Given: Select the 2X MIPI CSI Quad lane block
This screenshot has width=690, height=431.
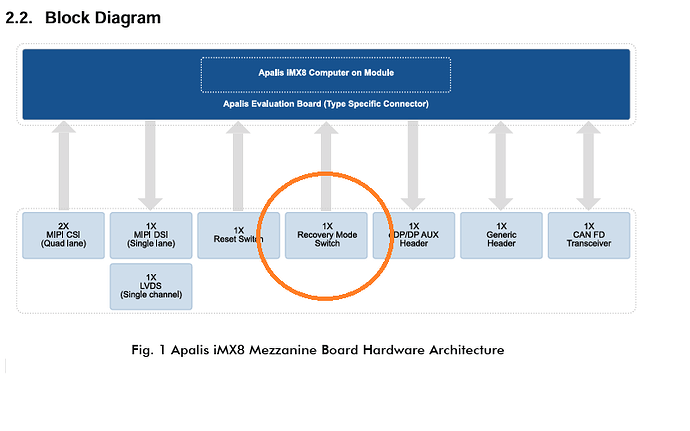Looking at the screenshot, I should click(63, 235).
